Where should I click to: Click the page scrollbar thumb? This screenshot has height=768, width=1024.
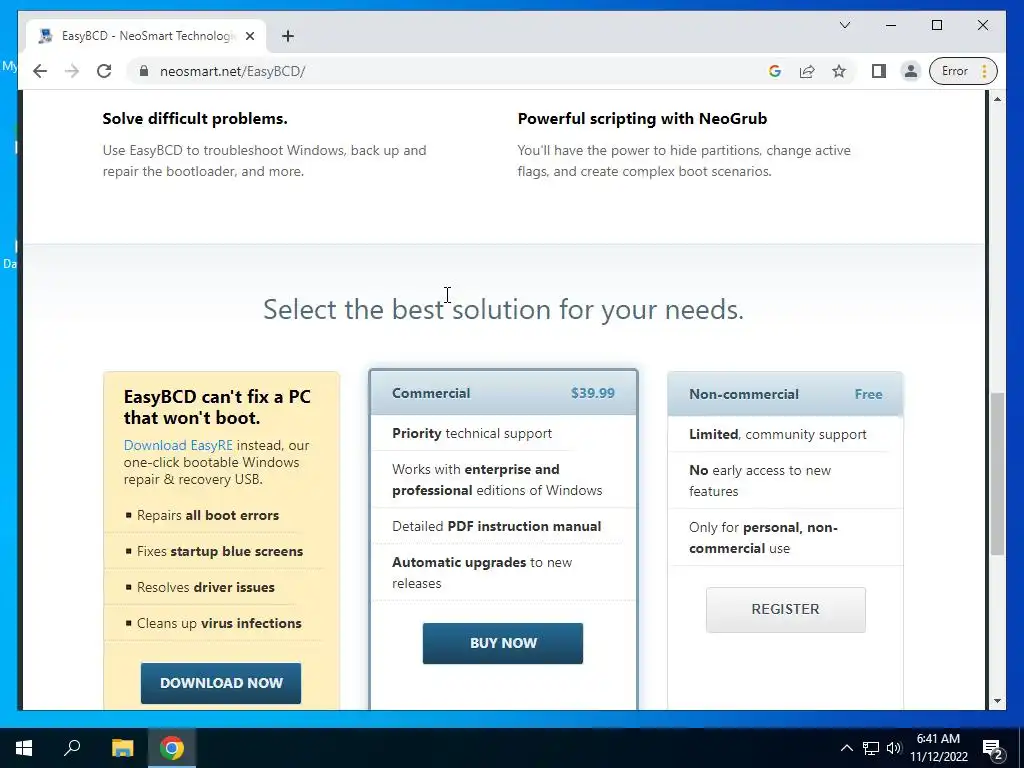pyautogui.click(x=997, y=473)
